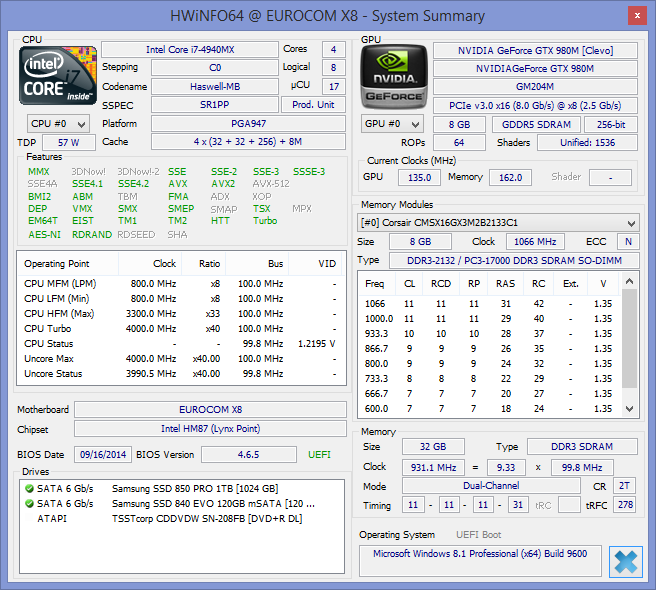Click the PCIe v3.0 x16 bus field
Image resolution: width=656 pixels, height=590 pixels.
coord(535,105)
